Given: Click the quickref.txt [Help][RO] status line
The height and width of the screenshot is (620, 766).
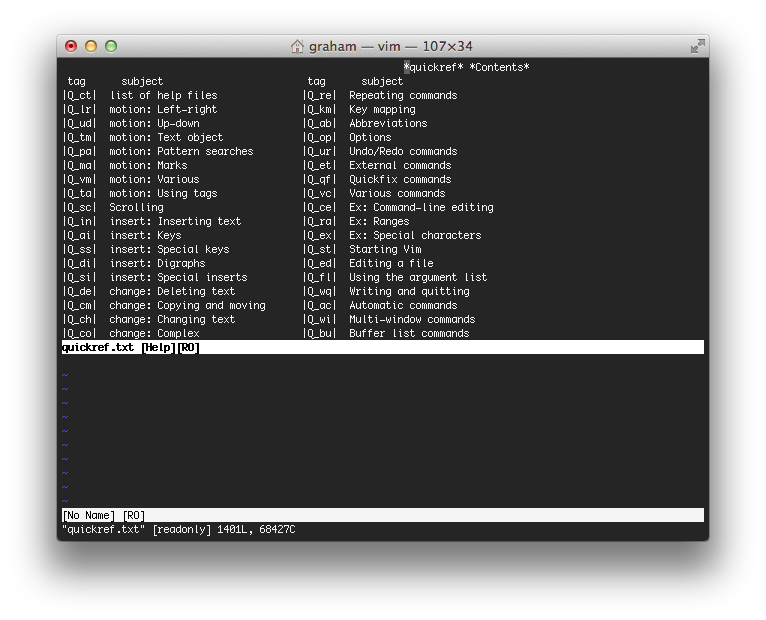Looking at the screenshot, I should (383, 347).
